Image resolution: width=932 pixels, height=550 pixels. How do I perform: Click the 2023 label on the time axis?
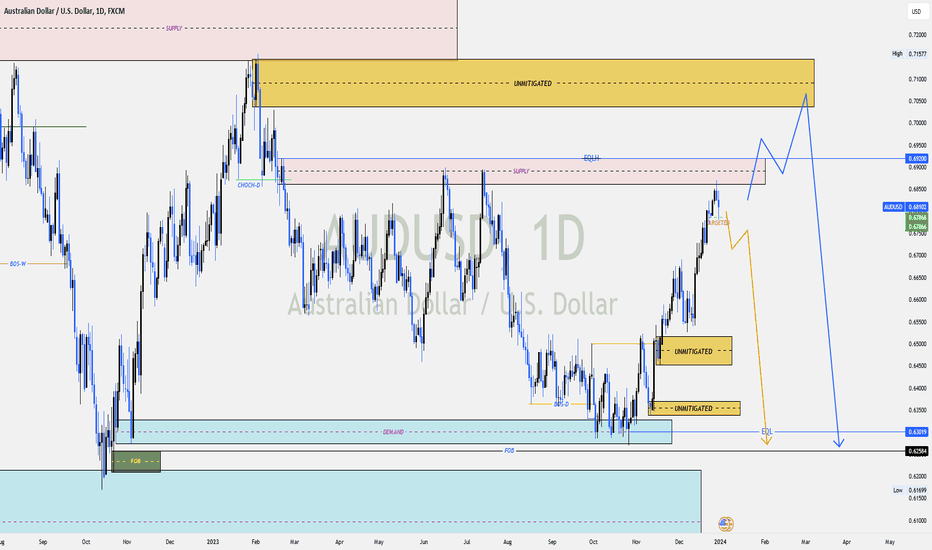213,542
